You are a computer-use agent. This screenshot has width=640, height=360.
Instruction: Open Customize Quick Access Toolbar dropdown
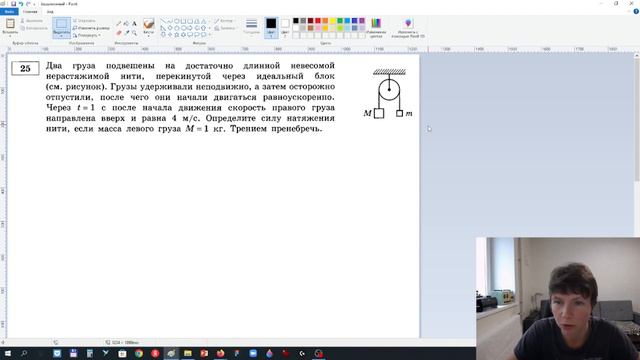click(x=34, y=4)
